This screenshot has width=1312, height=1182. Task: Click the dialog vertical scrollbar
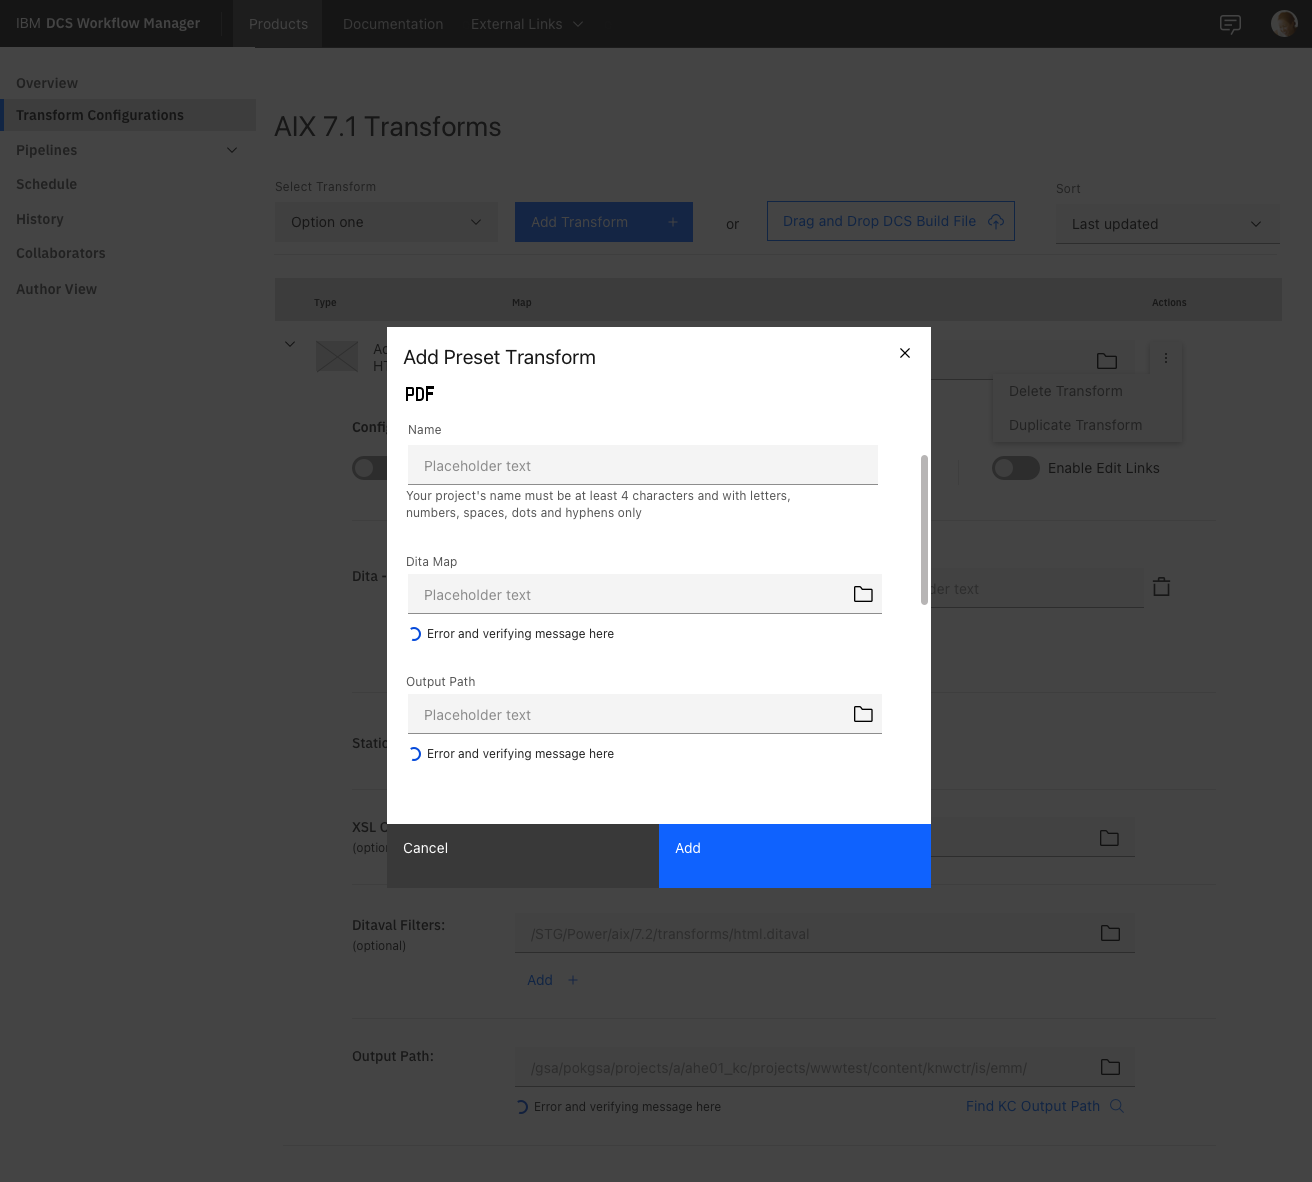point(924,530)
